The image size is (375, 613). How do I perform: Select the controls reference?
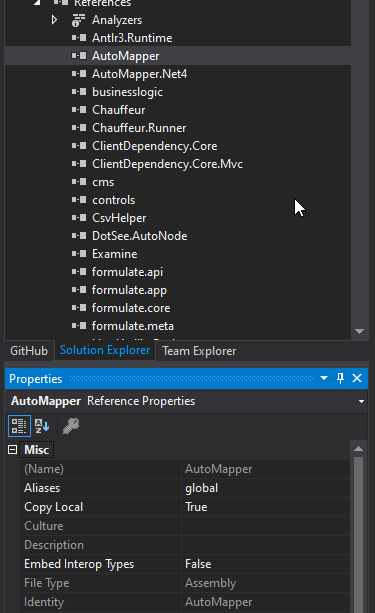pos(114,200)
